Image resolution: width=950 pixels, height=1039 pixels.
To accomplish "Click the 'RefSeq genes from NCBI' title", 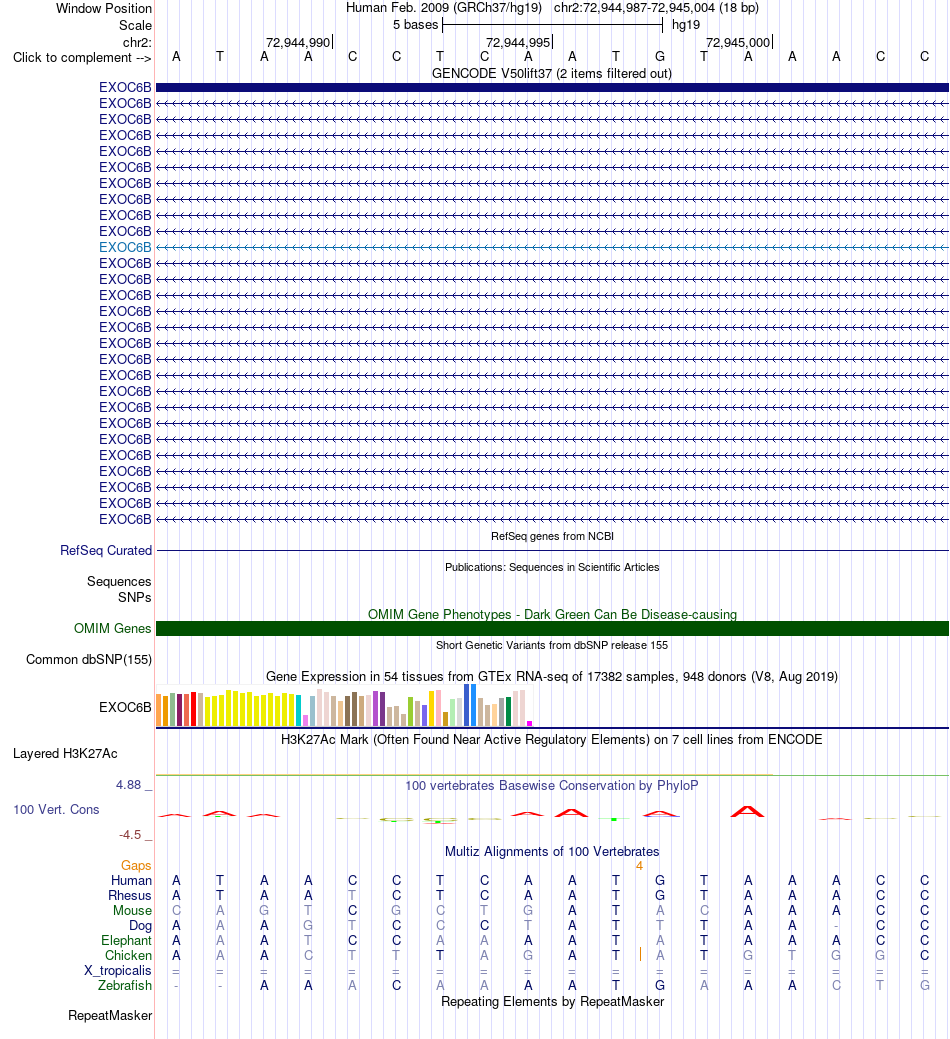I will (552, 536).
